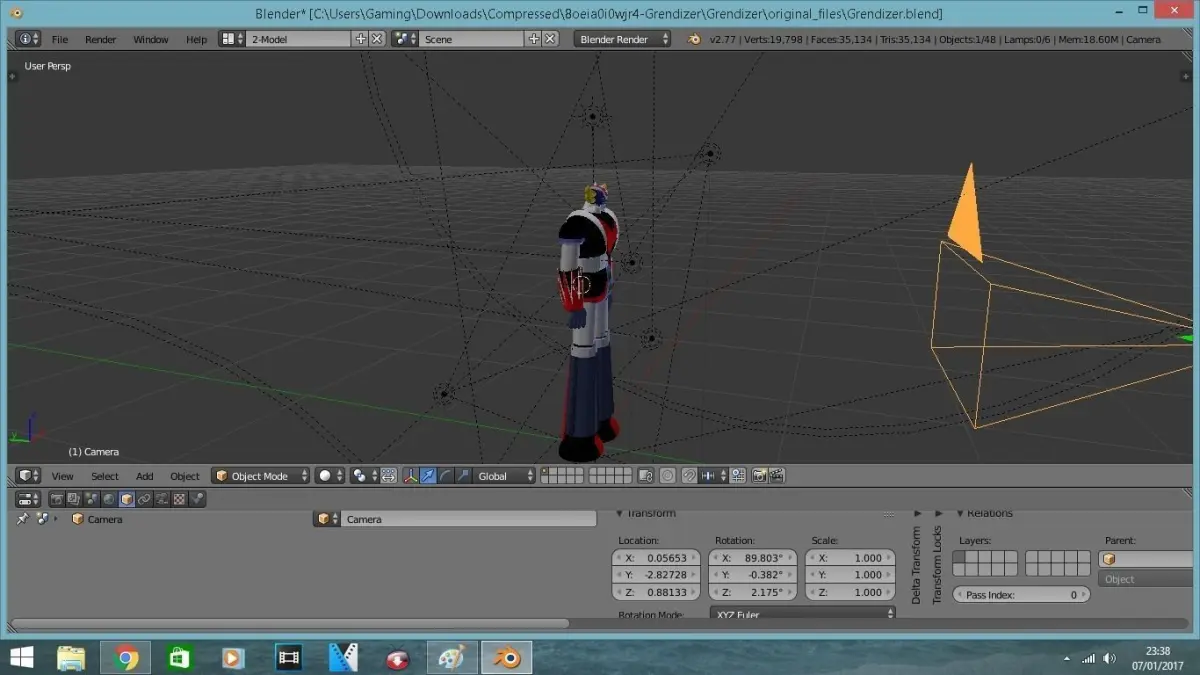1200x675 pixels.
Task: Open the Properties editor type selector
Action: click(x=28, y=498)
